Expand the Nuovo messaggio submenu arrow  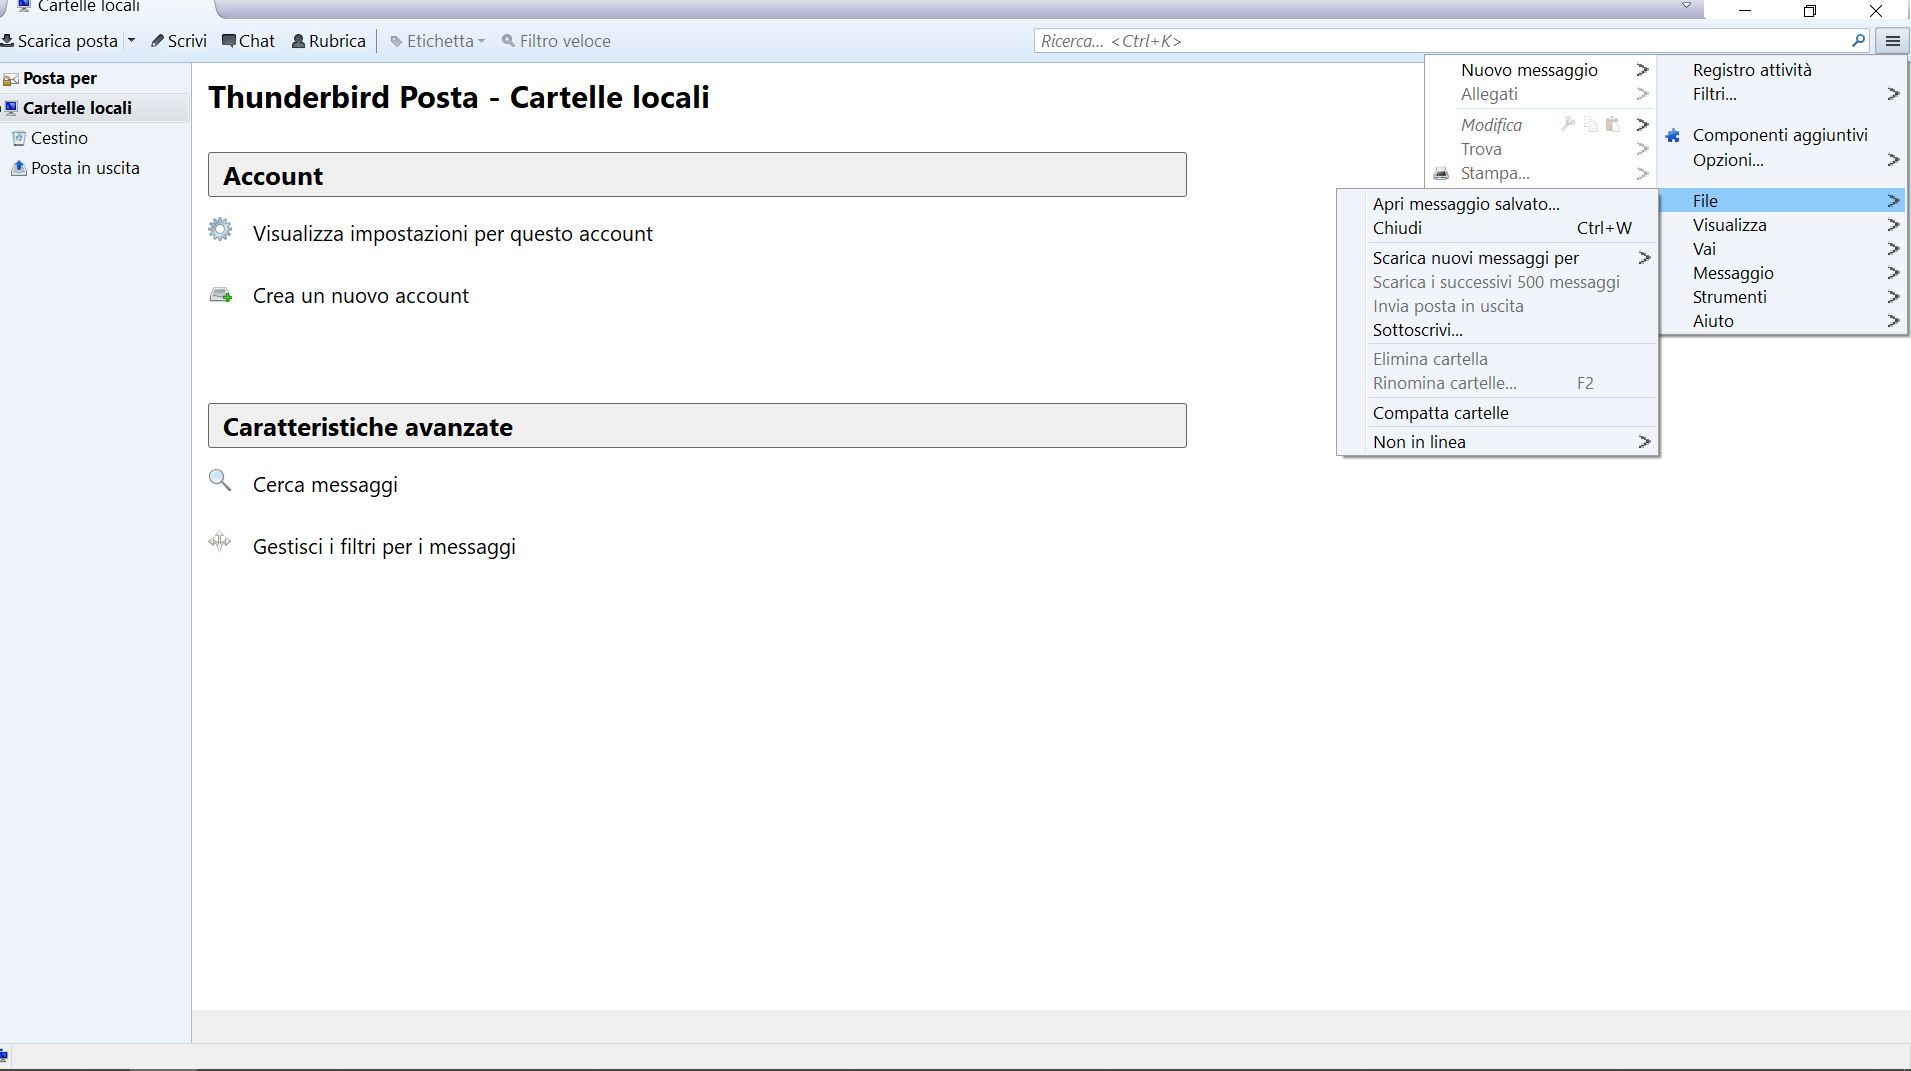pyautogui.click(x=1642, y=70)
